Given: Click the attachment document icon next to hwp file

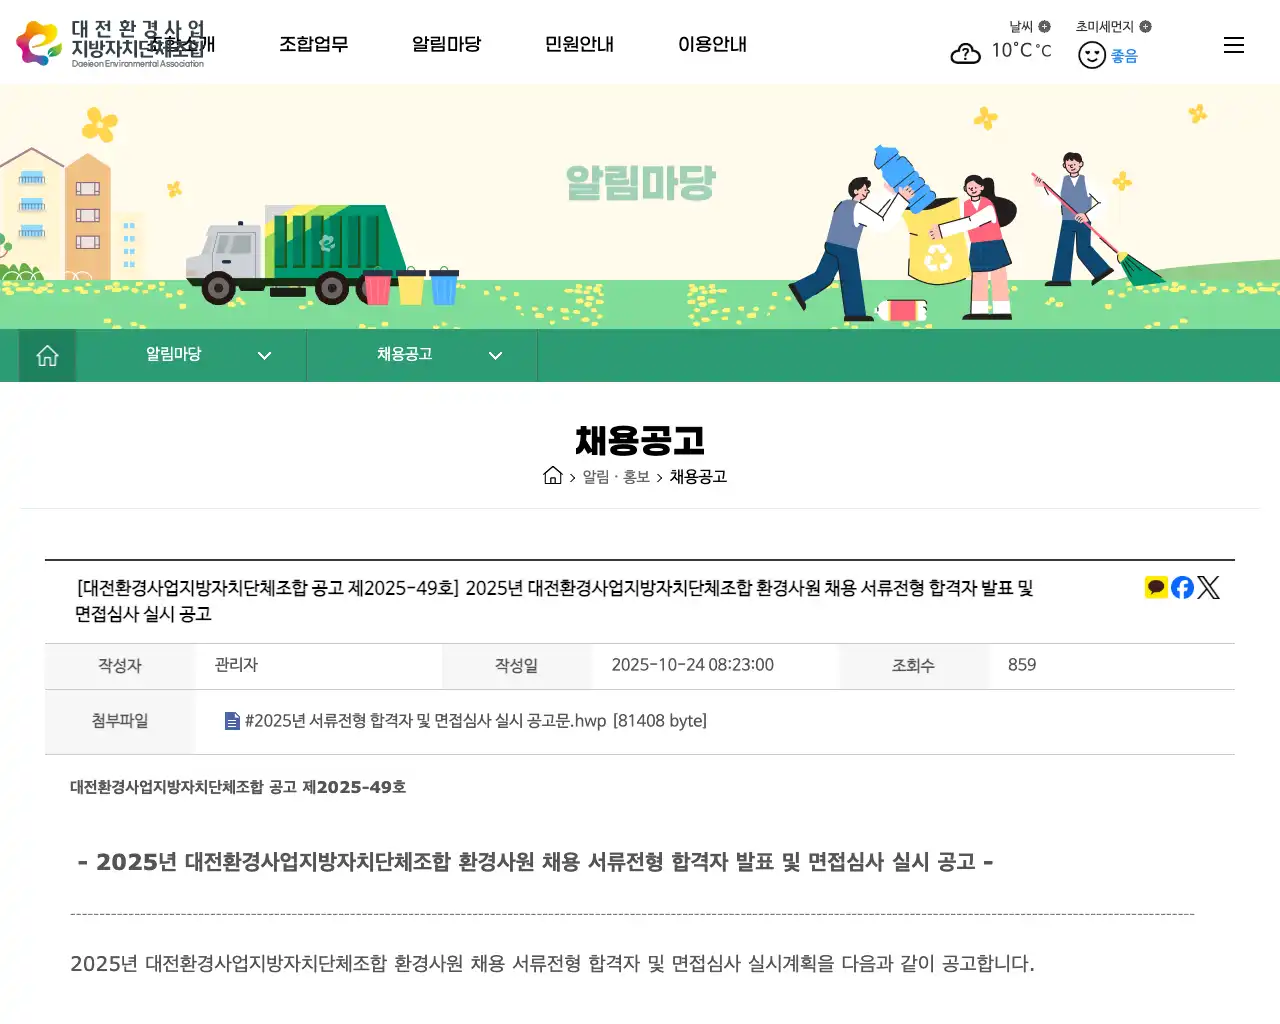Looking at the screenshot, I should pos(231,720).
